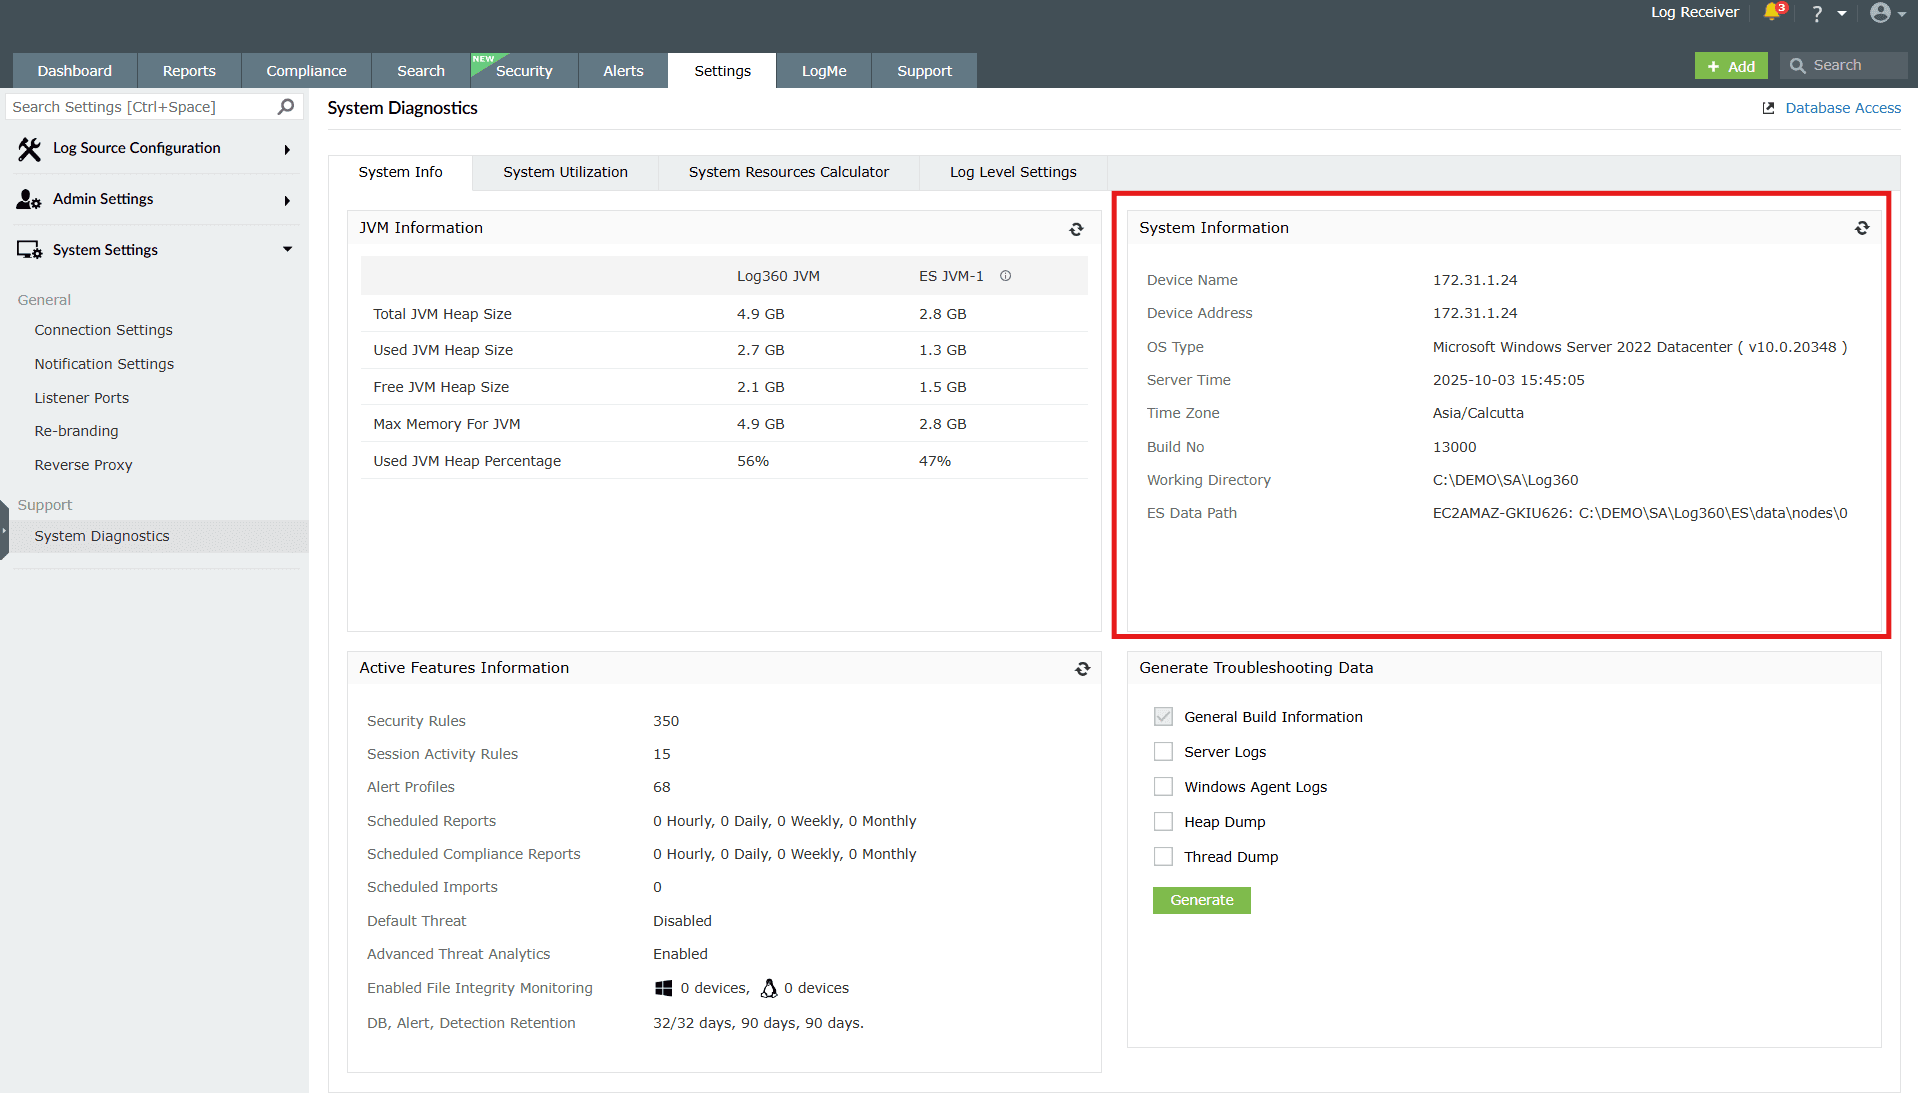Click the Log Receiver link
The width and height of the screenshot is (1918, 1093).
pyautogui.click(x=1694, y=12)
